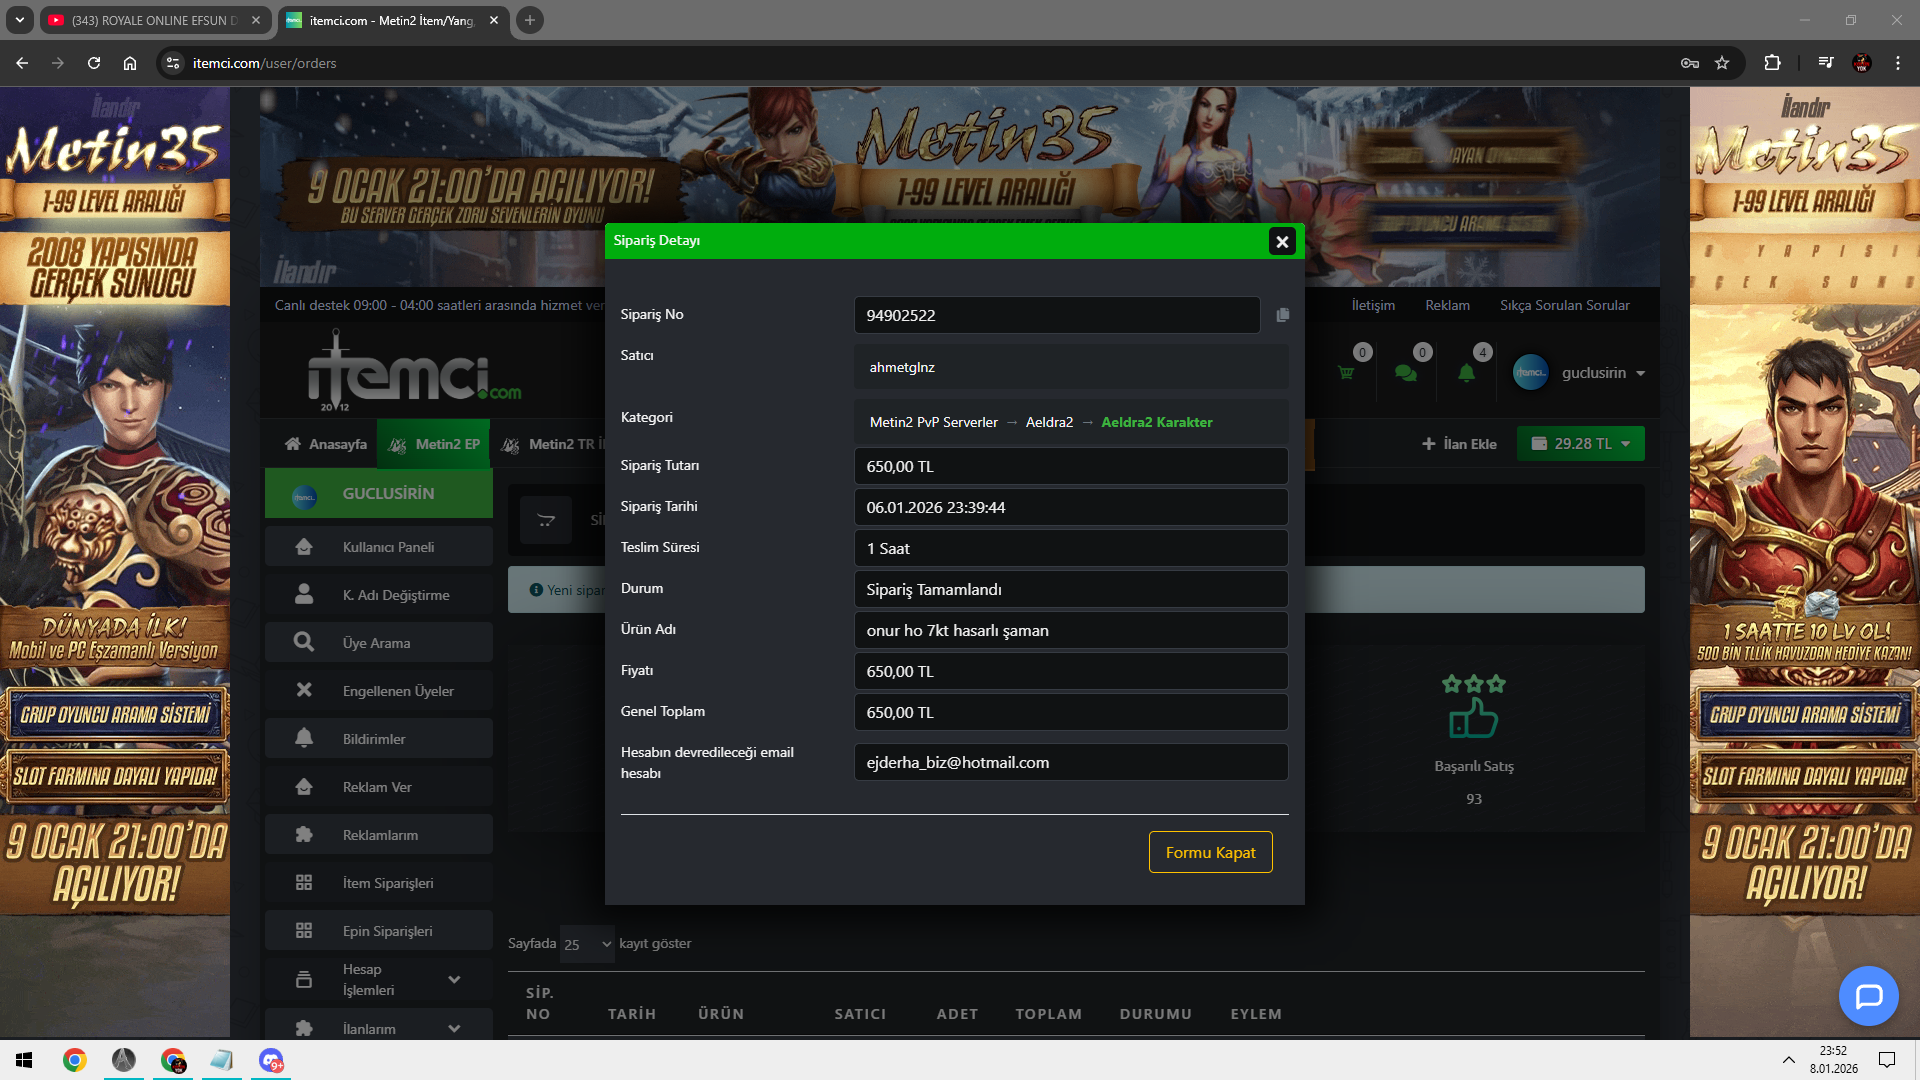Click the Reklamlarım puzzle icon

tap(304, 834)
